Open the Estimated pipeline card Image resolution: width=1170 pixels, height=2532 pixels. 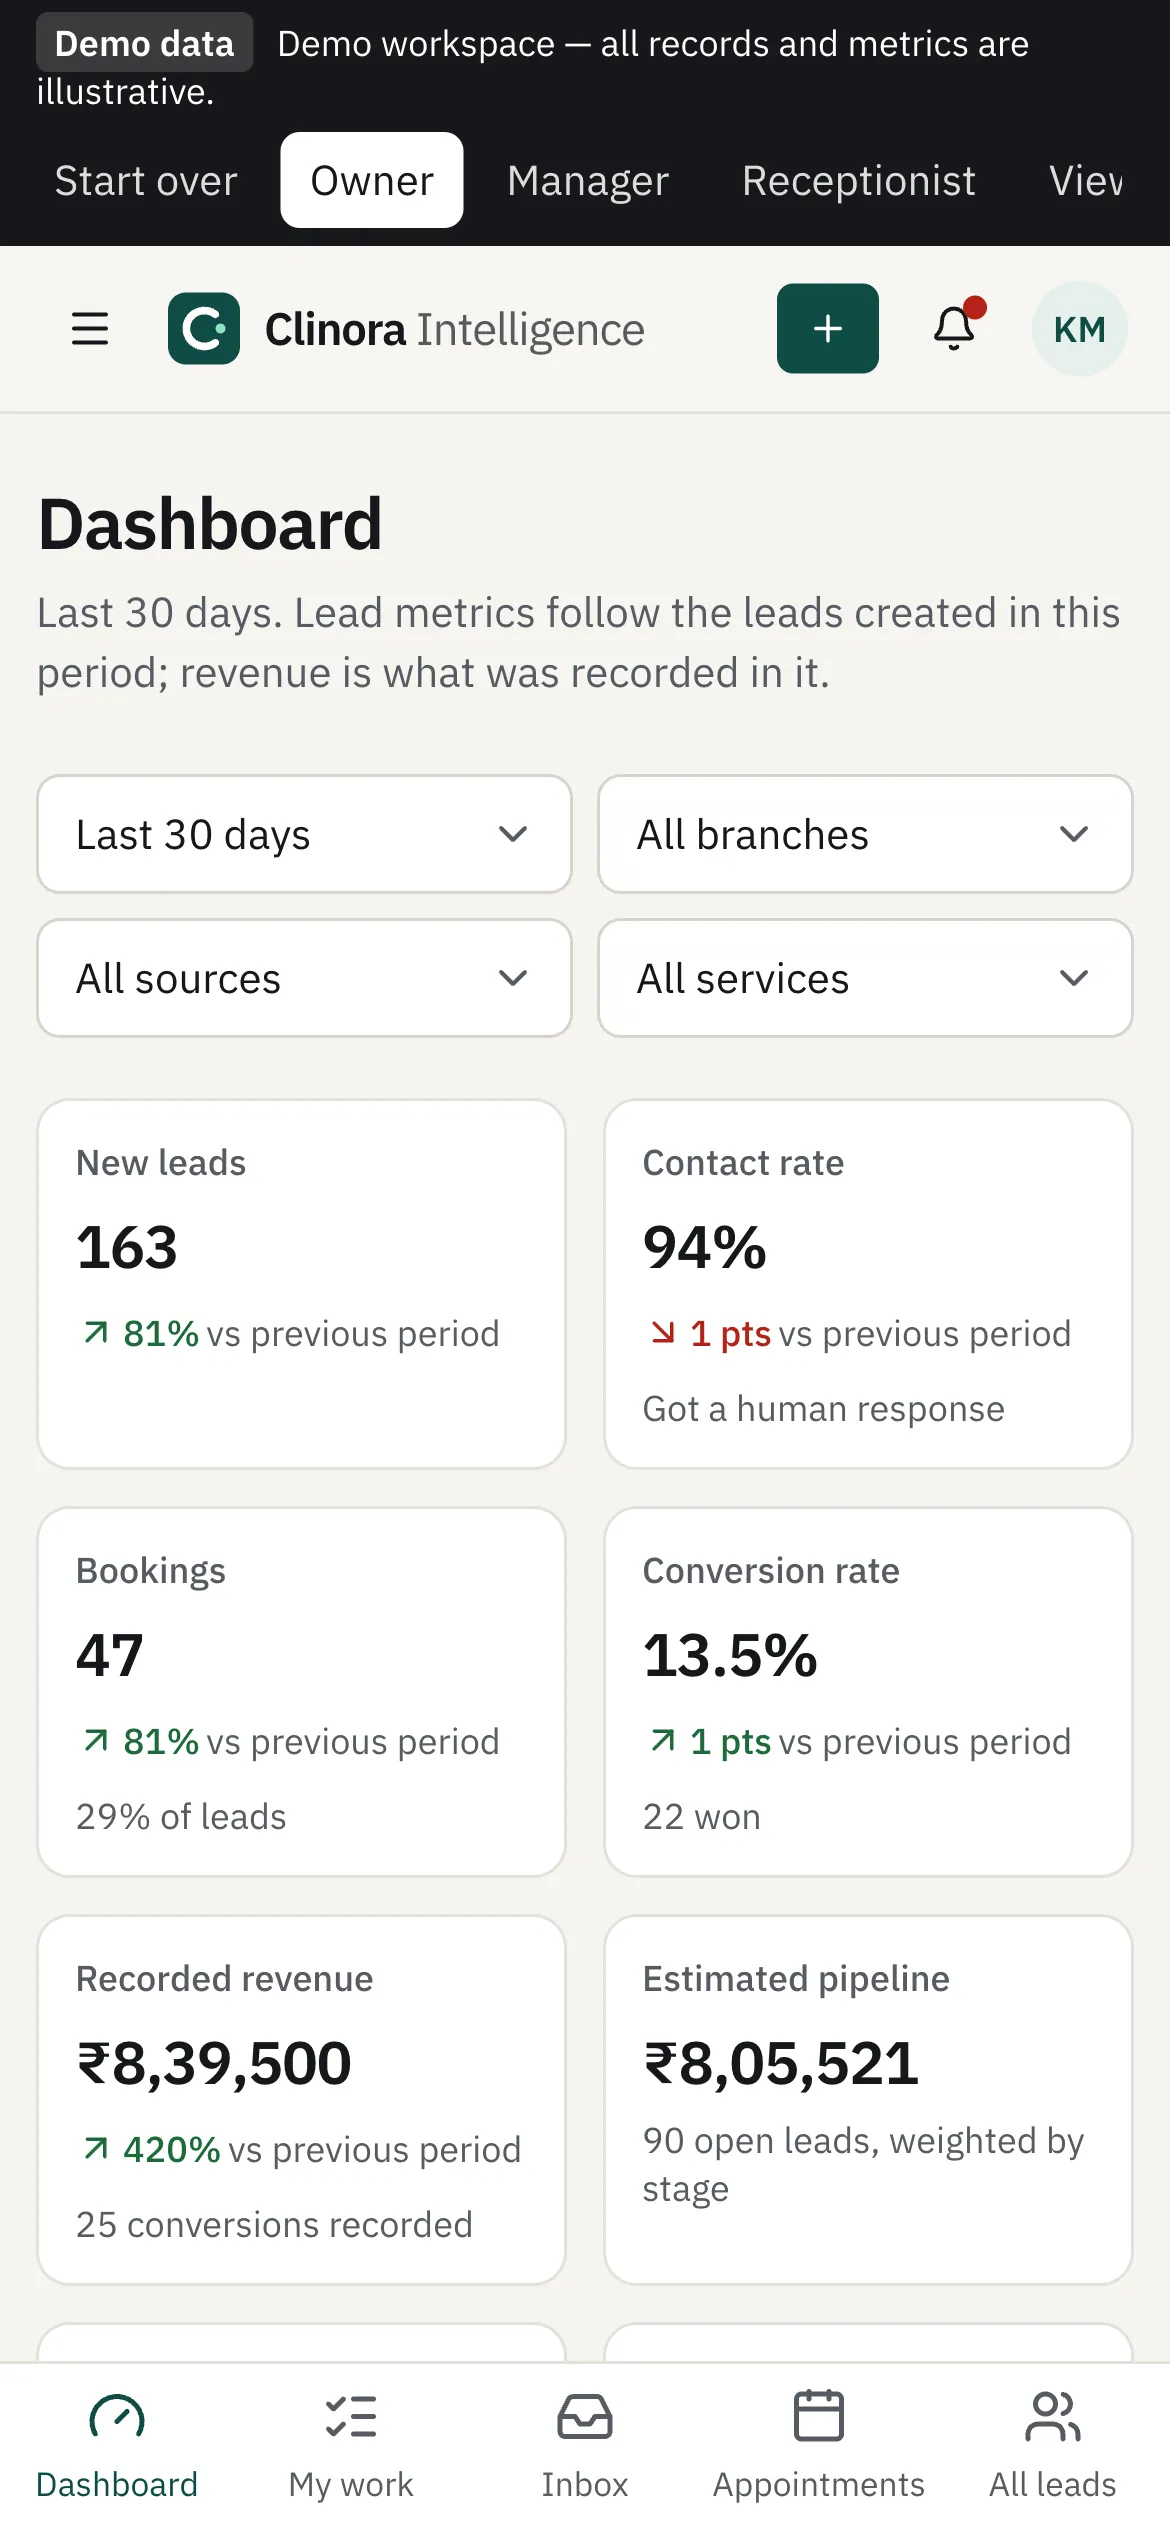tap(868, 2100)
